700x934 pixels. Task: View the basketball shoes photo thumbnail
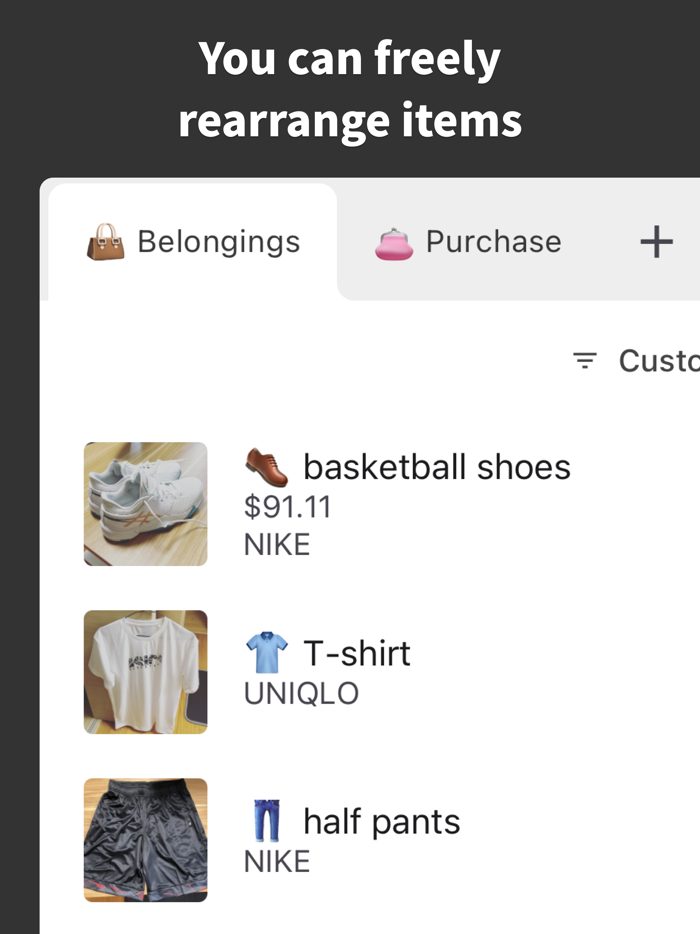click(x=145, y=504)
